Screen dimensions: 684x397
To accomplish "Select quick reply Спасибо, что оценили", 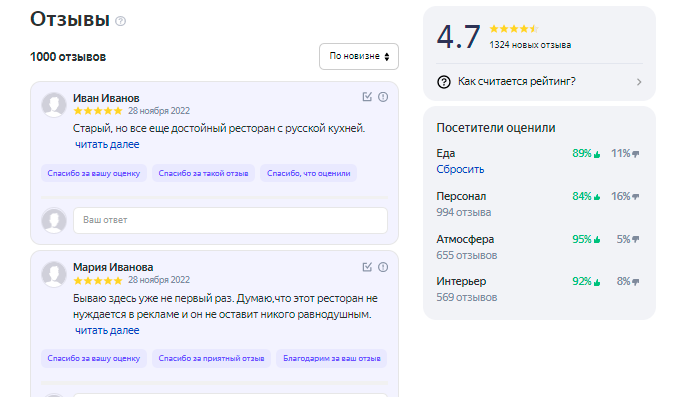I will tap(308, 173).
